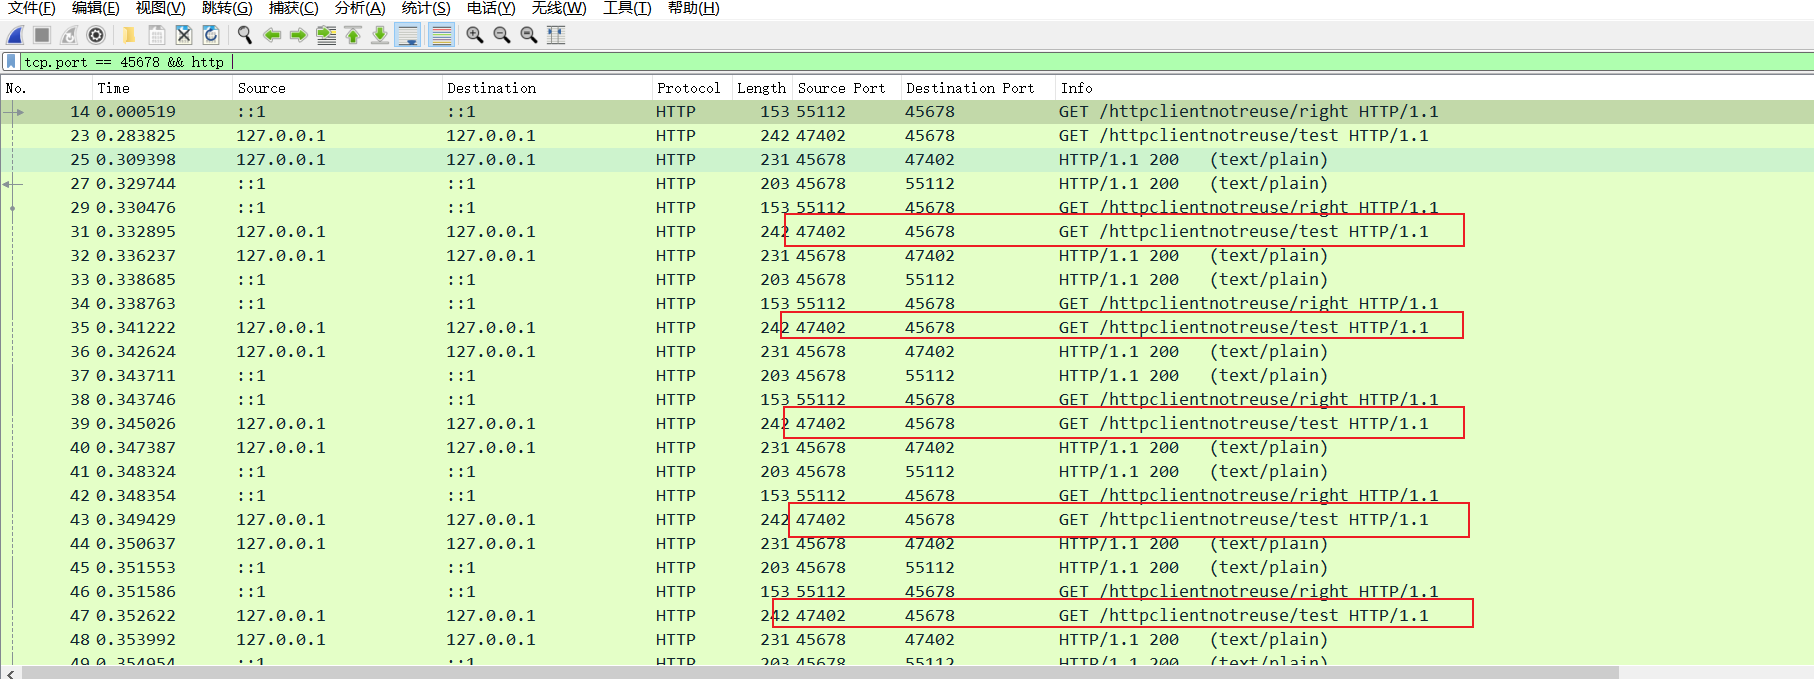Open the 统计(S) menu
The image size is (1814, 679).
coord(425,8)
